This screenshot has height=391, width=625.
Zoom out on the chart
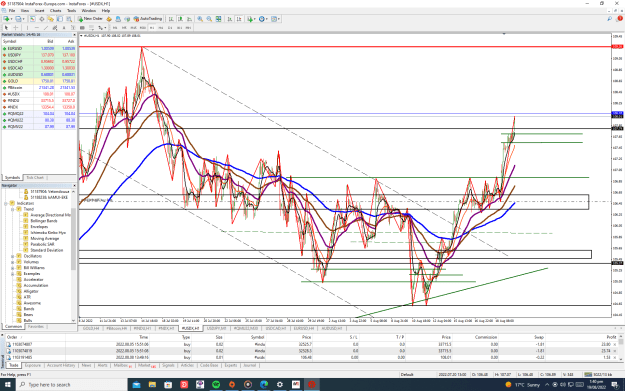[209, 19]
